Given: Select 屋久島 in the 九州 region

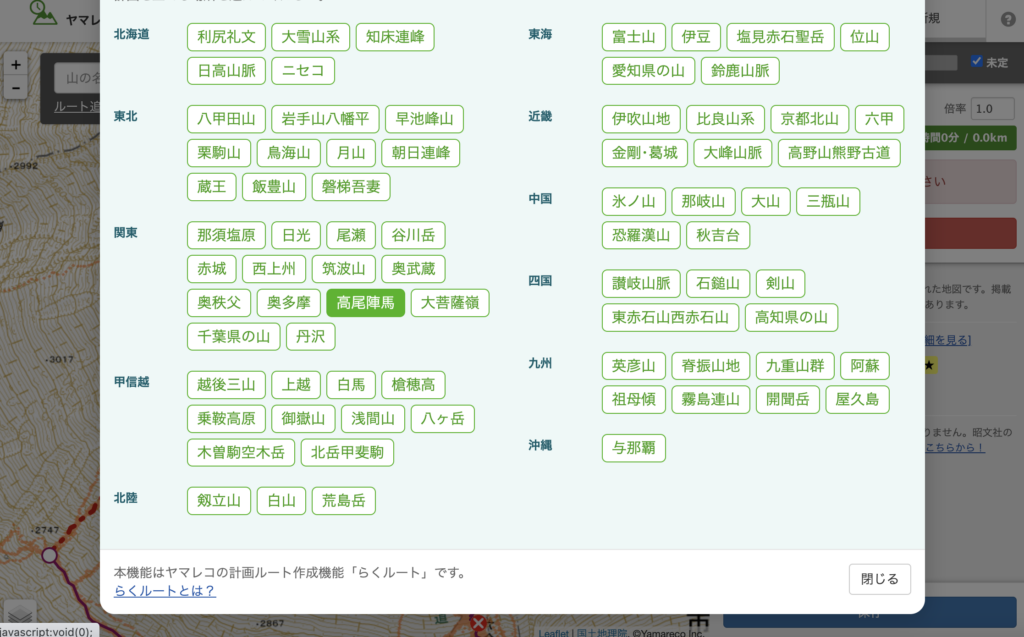Looking at the screenshot, I should click(x=857, y=399).
